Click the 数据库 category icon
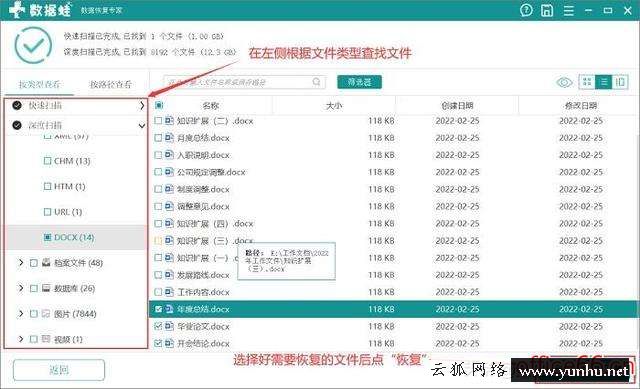 pyautogui.click(x=46, y=289)
